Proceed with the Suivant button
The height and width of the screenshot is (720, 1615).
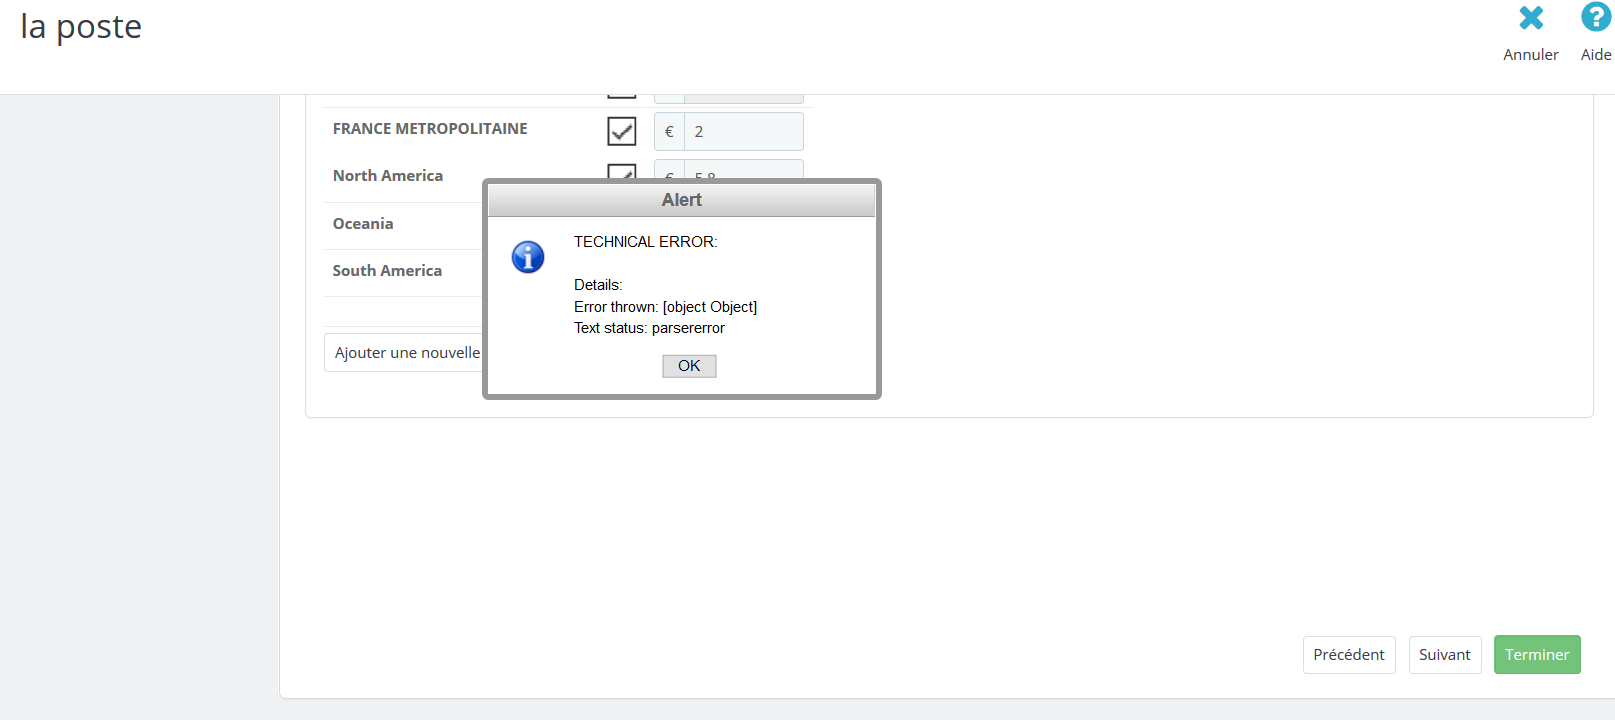[x=1445, y=655]
